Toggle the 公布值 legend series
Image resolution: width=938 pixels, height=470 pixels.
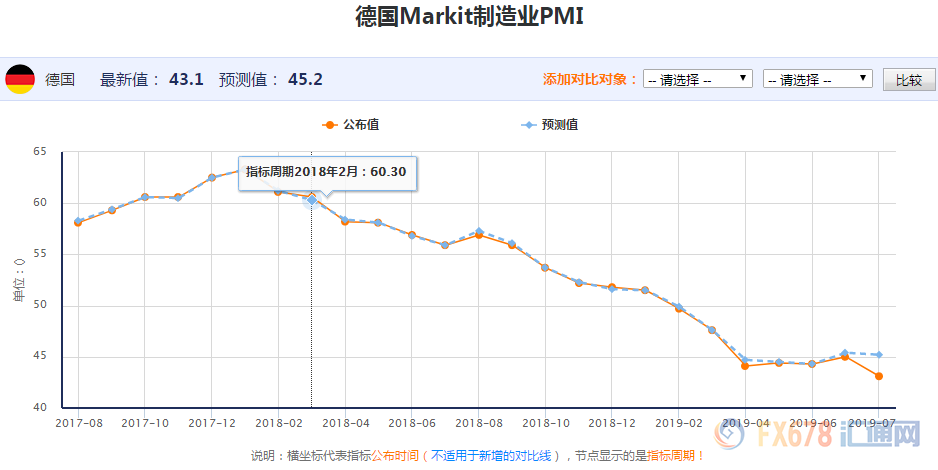(351, 124)
